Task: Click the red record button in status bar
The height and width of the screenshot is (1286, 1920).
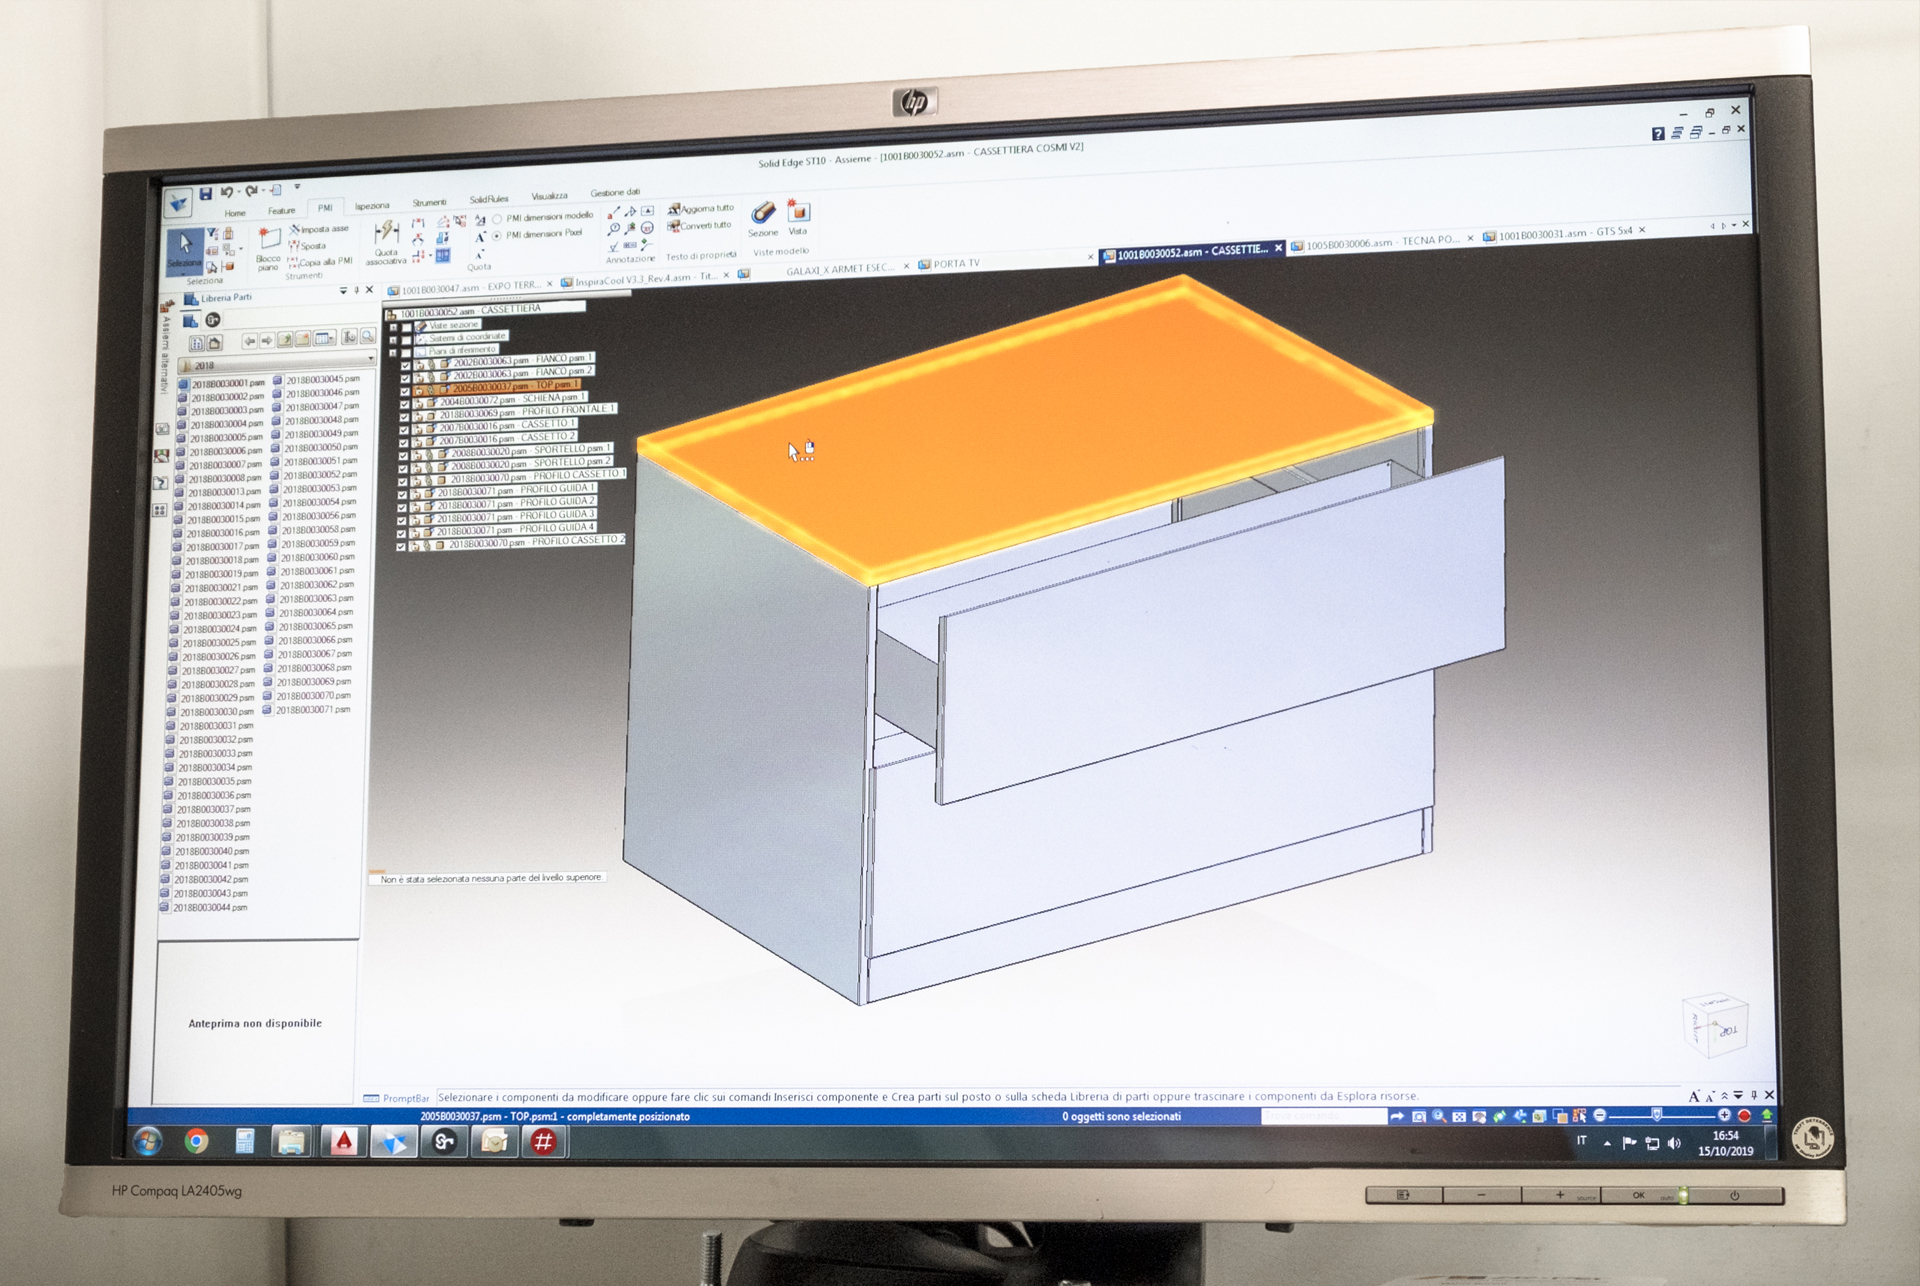Action: [x=1745, y=1115]
